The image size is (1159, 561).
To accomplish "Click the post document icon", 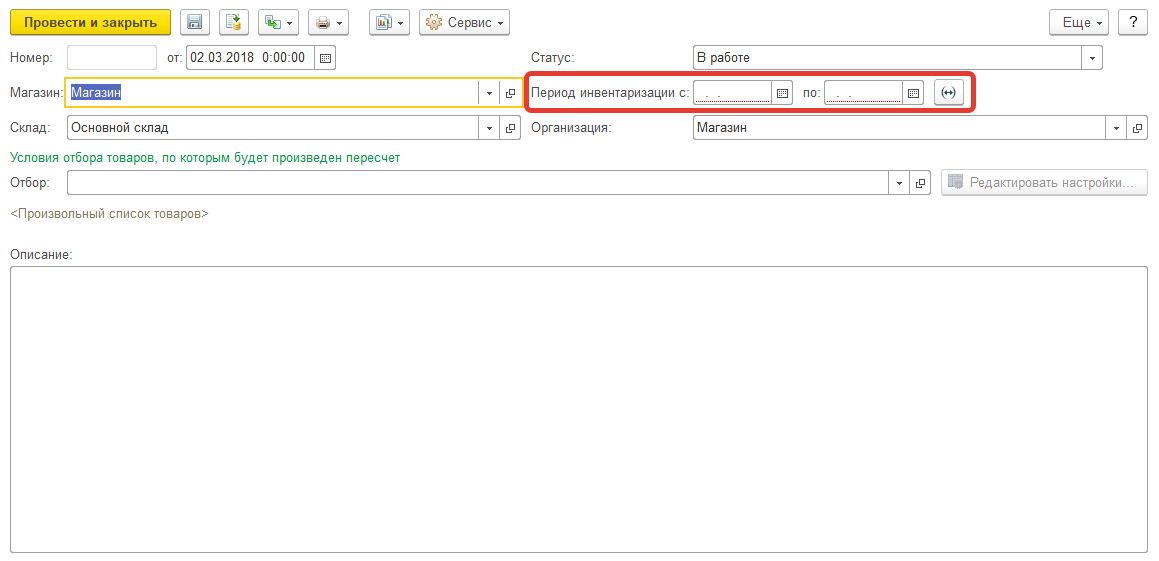I will [234, 23].
